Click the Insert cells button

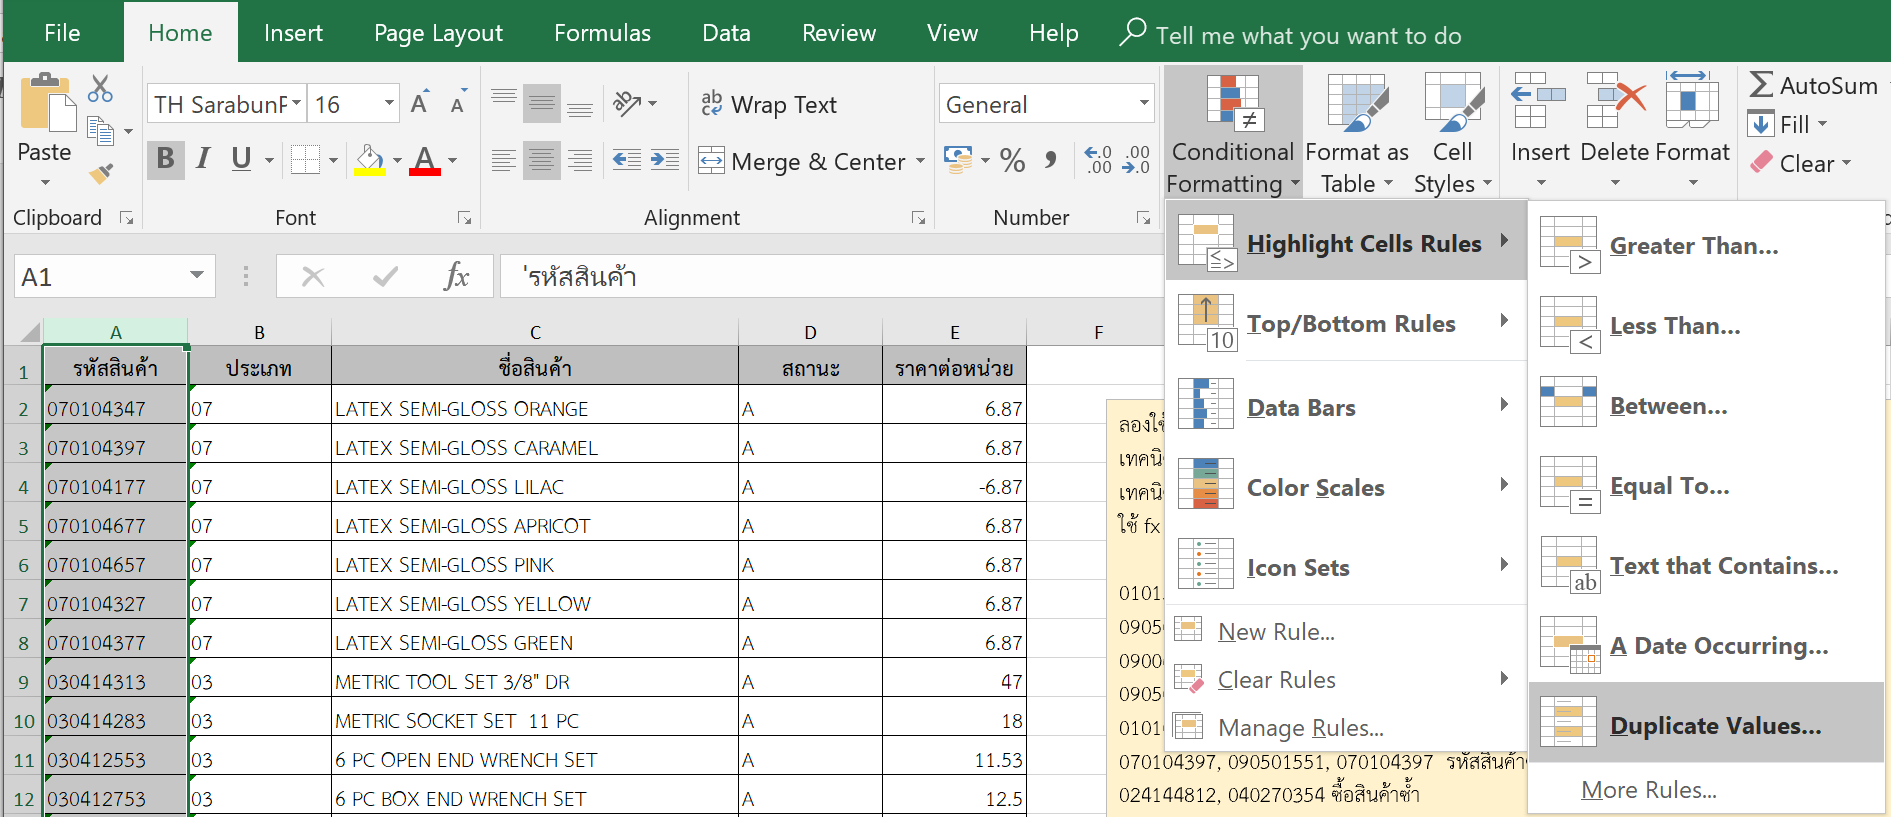(1539, 130)
